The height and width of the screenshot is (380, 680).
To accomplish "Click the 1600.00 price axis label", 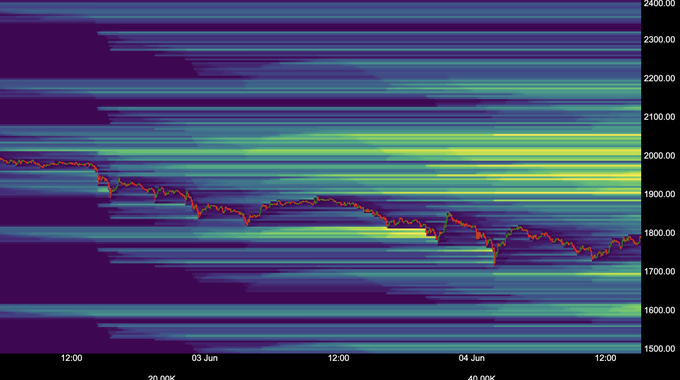I will (x=659, y=310).
